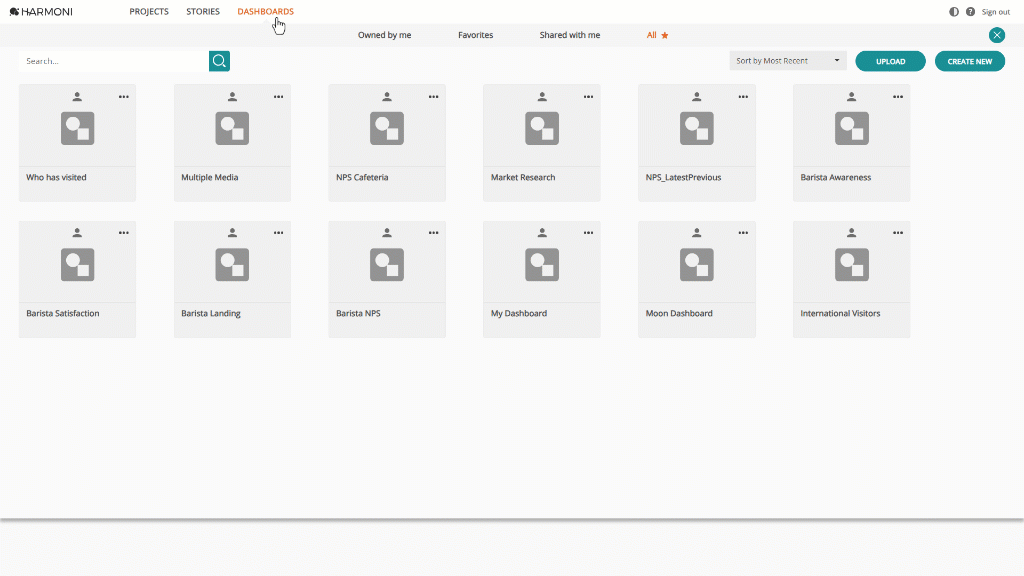Click owner icon on NPS Cafeteria card
The image size is (1024, 576).
pyautogui.click(x=387, y=97)
